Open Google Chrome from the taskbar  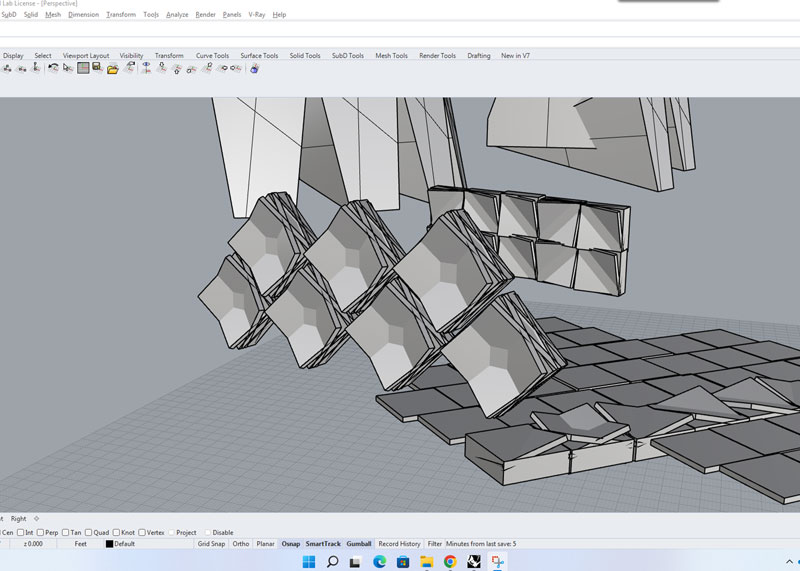click(x=450, y=562)
